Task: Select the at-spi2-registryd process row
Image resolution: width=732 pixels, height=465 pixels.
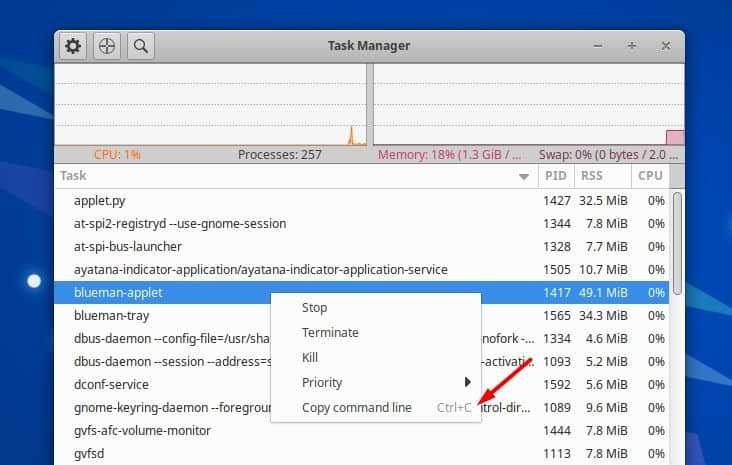Action: (362, 224)
